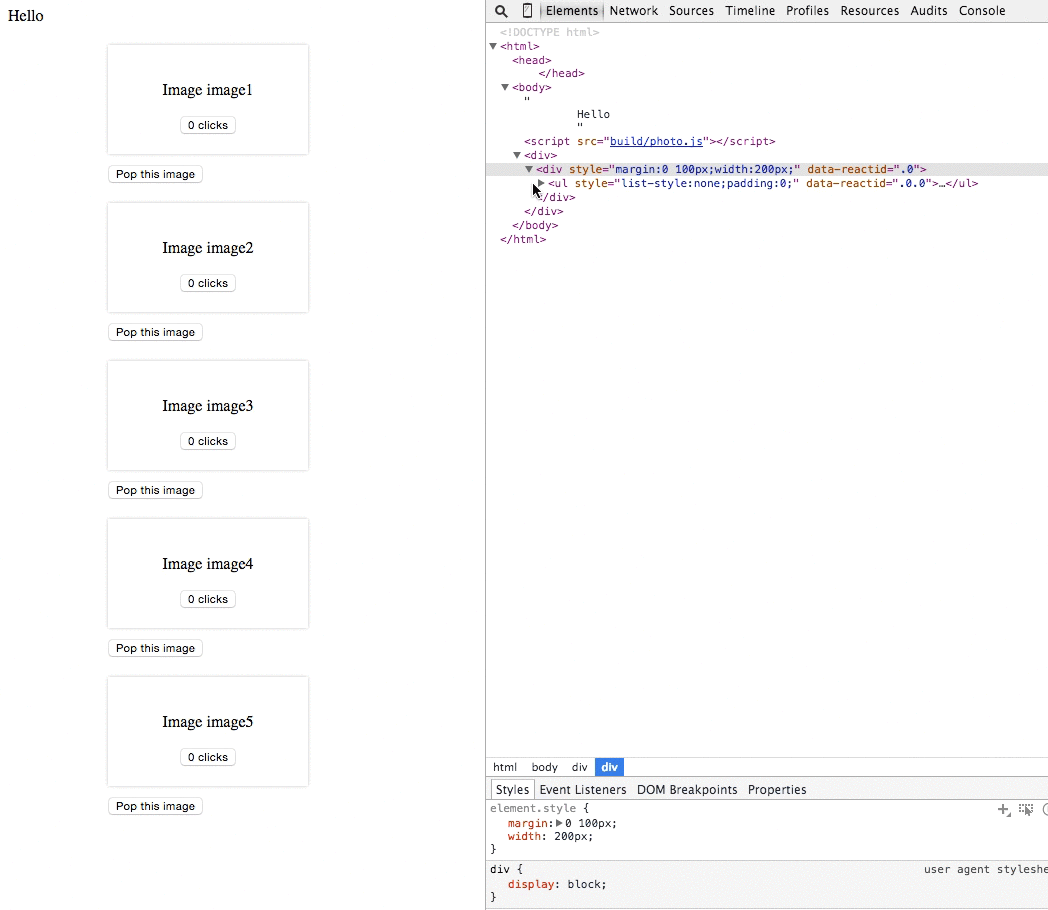Toggle the device mode phone icon

pos(527,11)
